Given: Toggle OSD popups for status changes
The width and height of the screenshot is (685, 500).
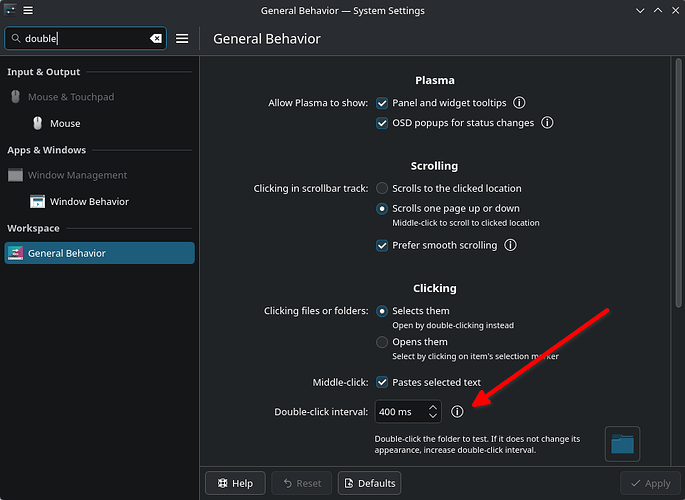Looking at the screenshot, I should pos(382,123).
